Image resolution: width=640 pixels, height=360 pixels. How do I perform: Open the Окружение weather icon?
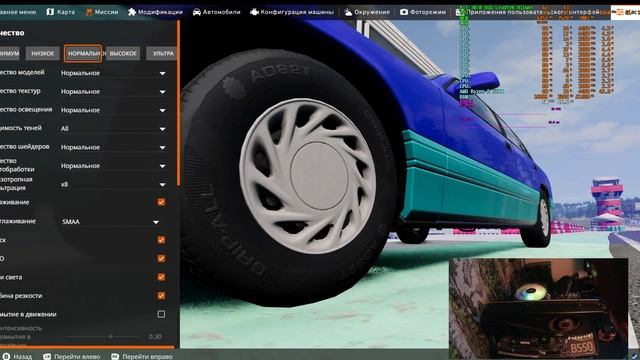[x=348, y=12]
